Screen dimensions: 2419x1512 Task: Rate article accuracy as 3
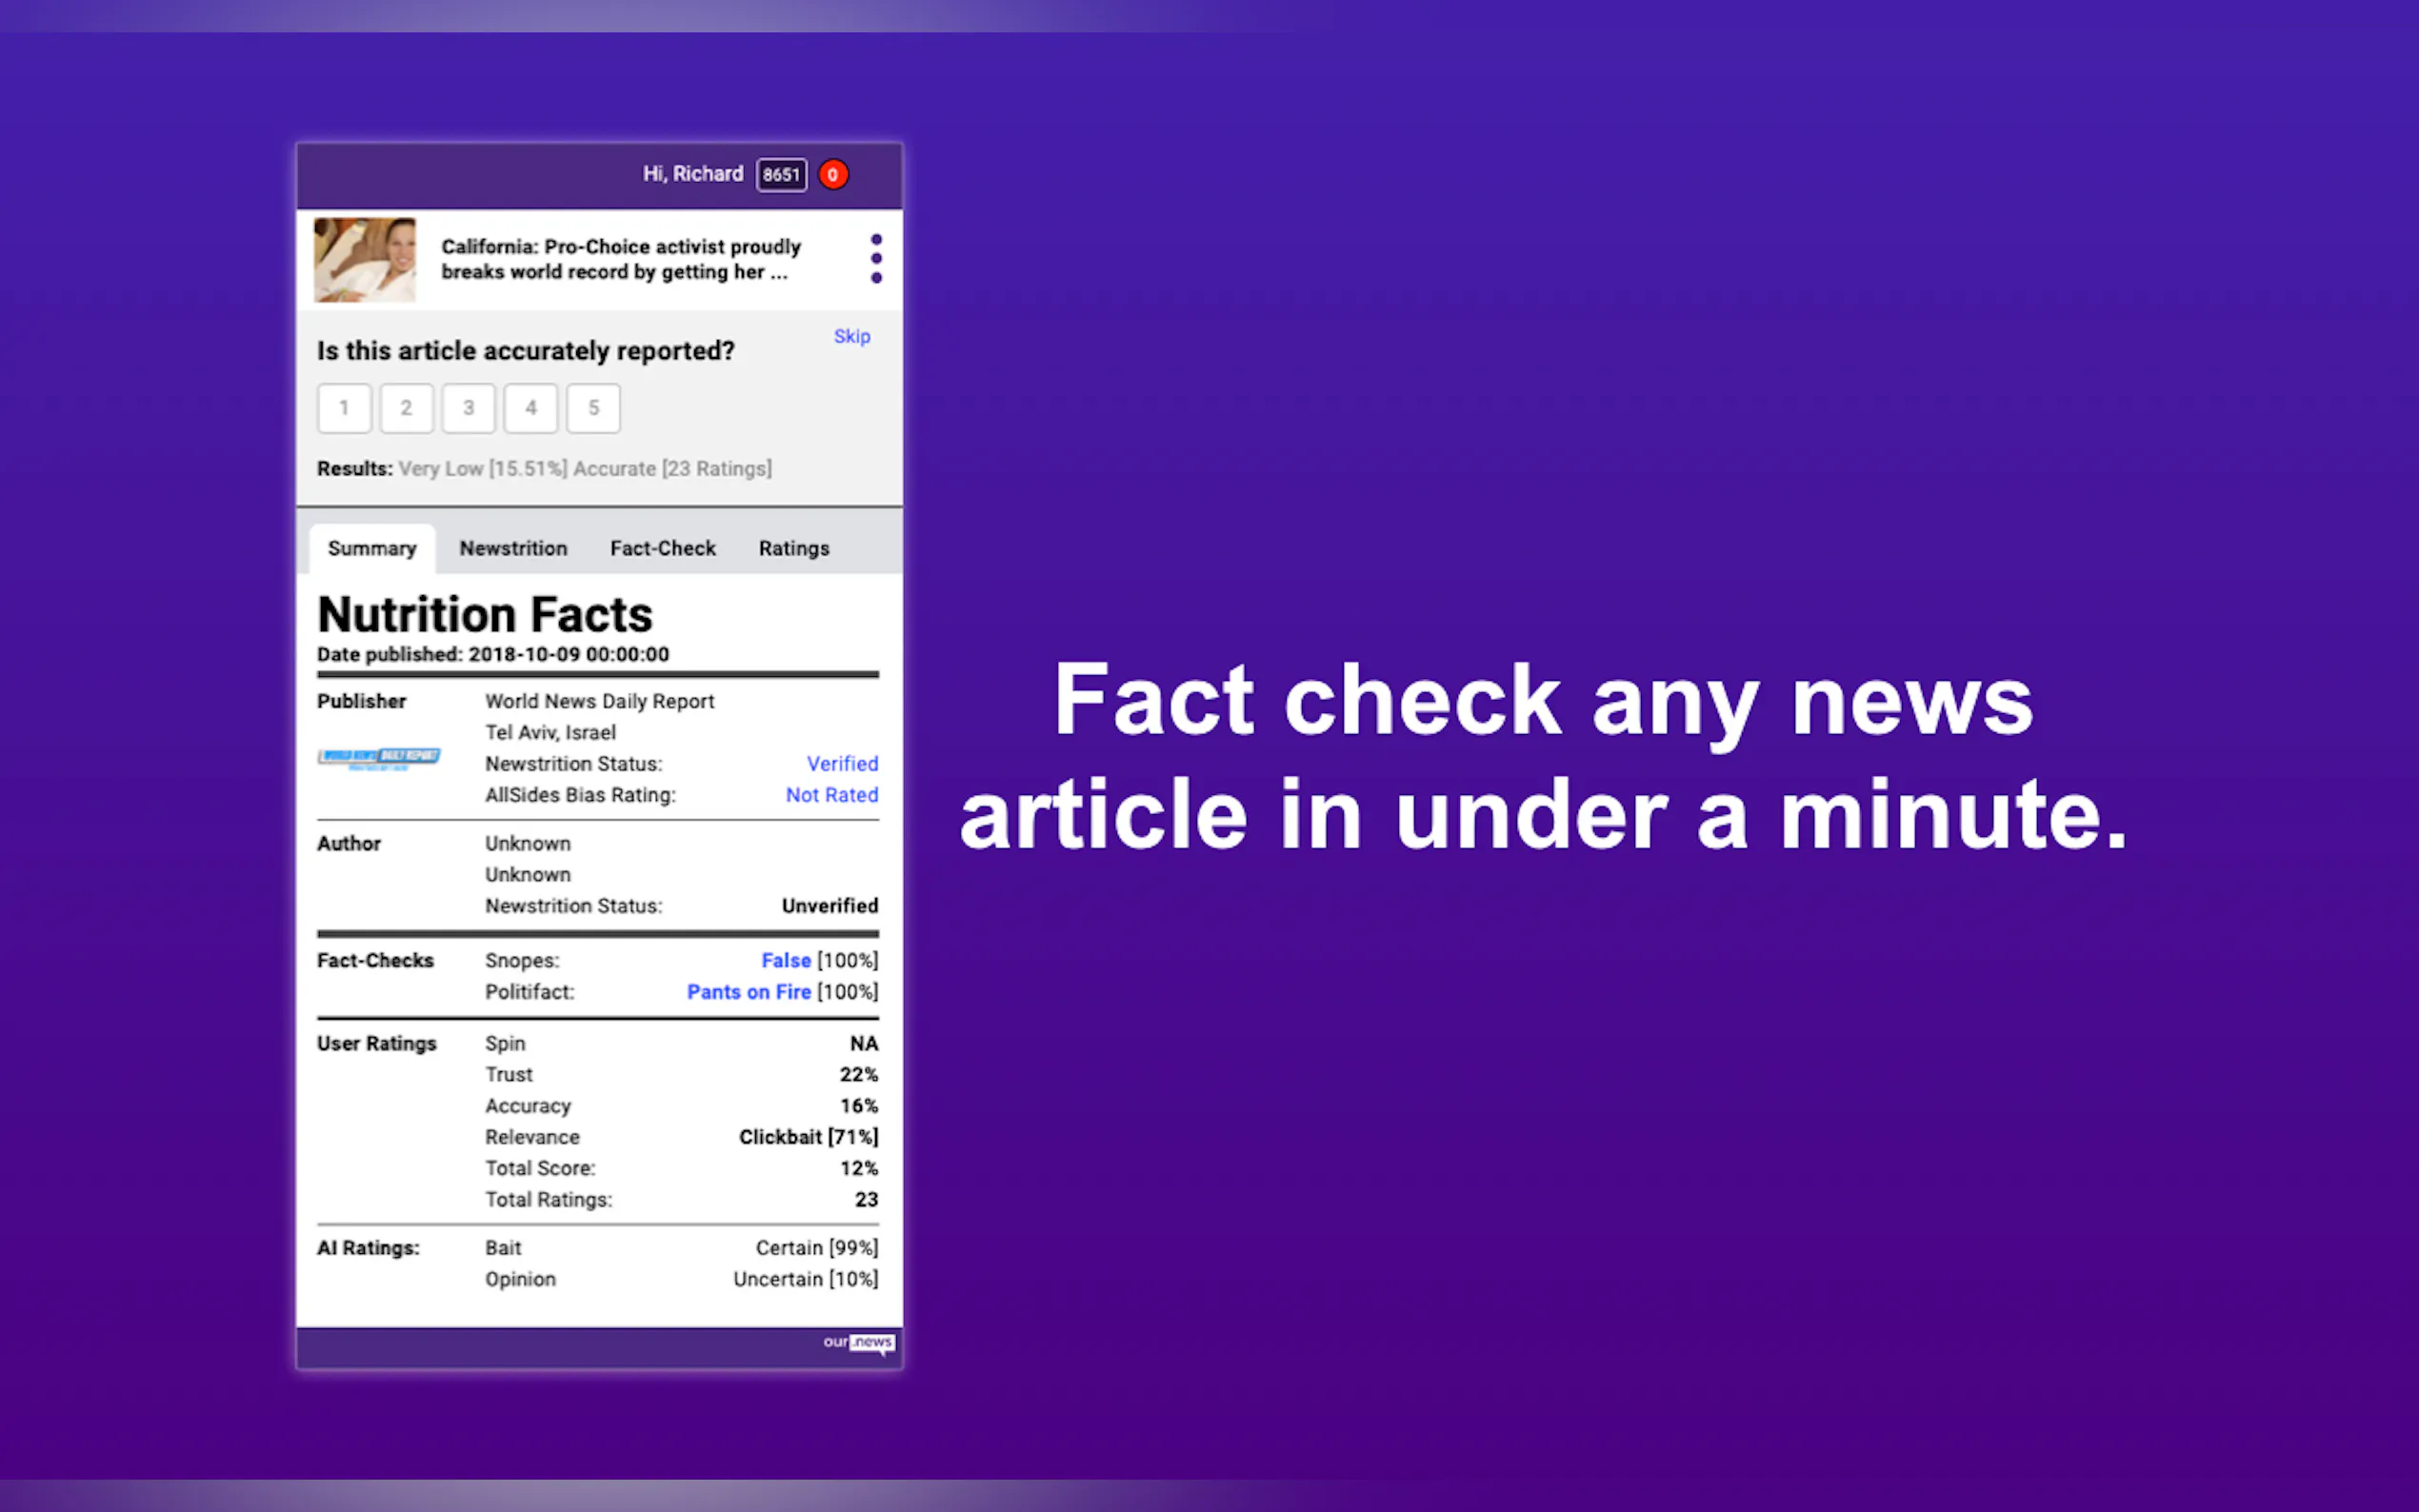pyautogui.click(x=468, y=408)
